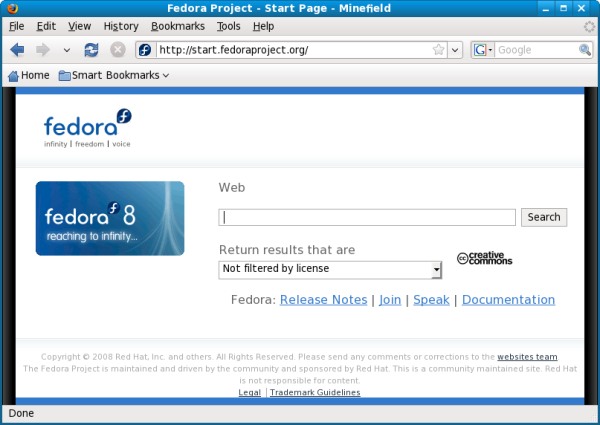600x425 pixels.
Task: Expand the Not filtered by license dropdown
Action: coord(330,270)
